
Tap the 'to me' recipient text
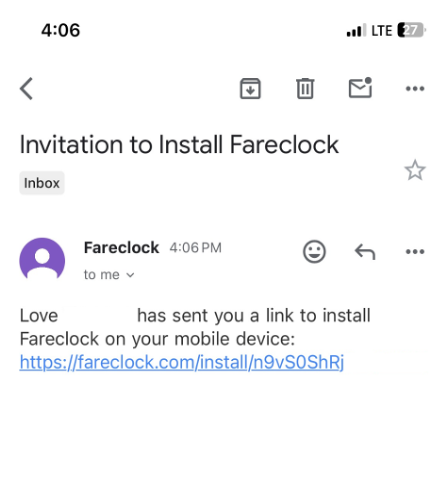pos(101,275)
